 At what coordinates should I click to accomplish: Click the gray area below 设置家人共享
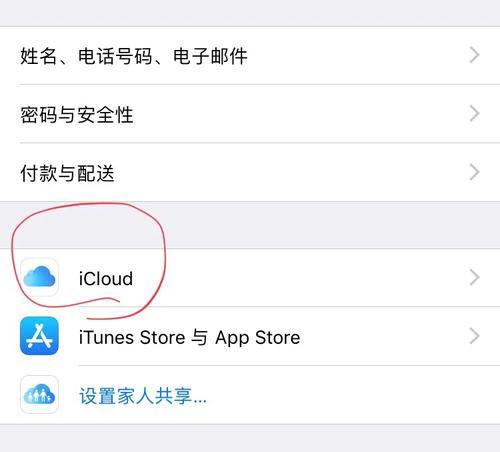(250, 438)
